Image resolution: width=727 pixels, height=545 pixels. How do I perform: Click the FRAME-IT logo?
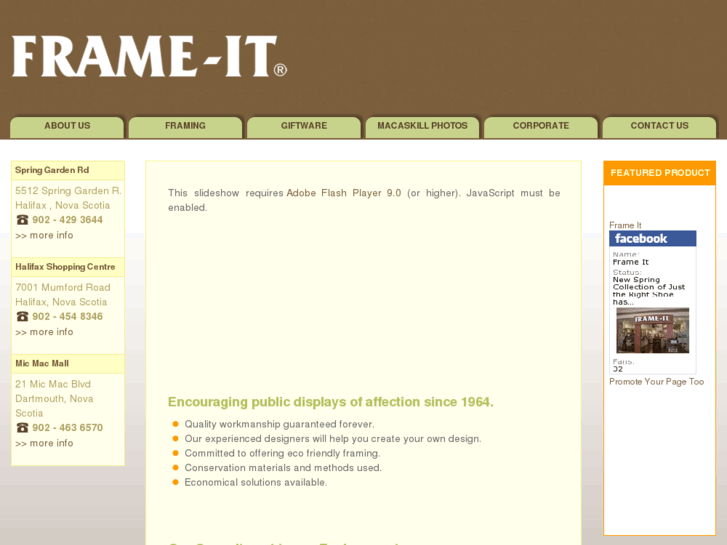tap(149, 57)
